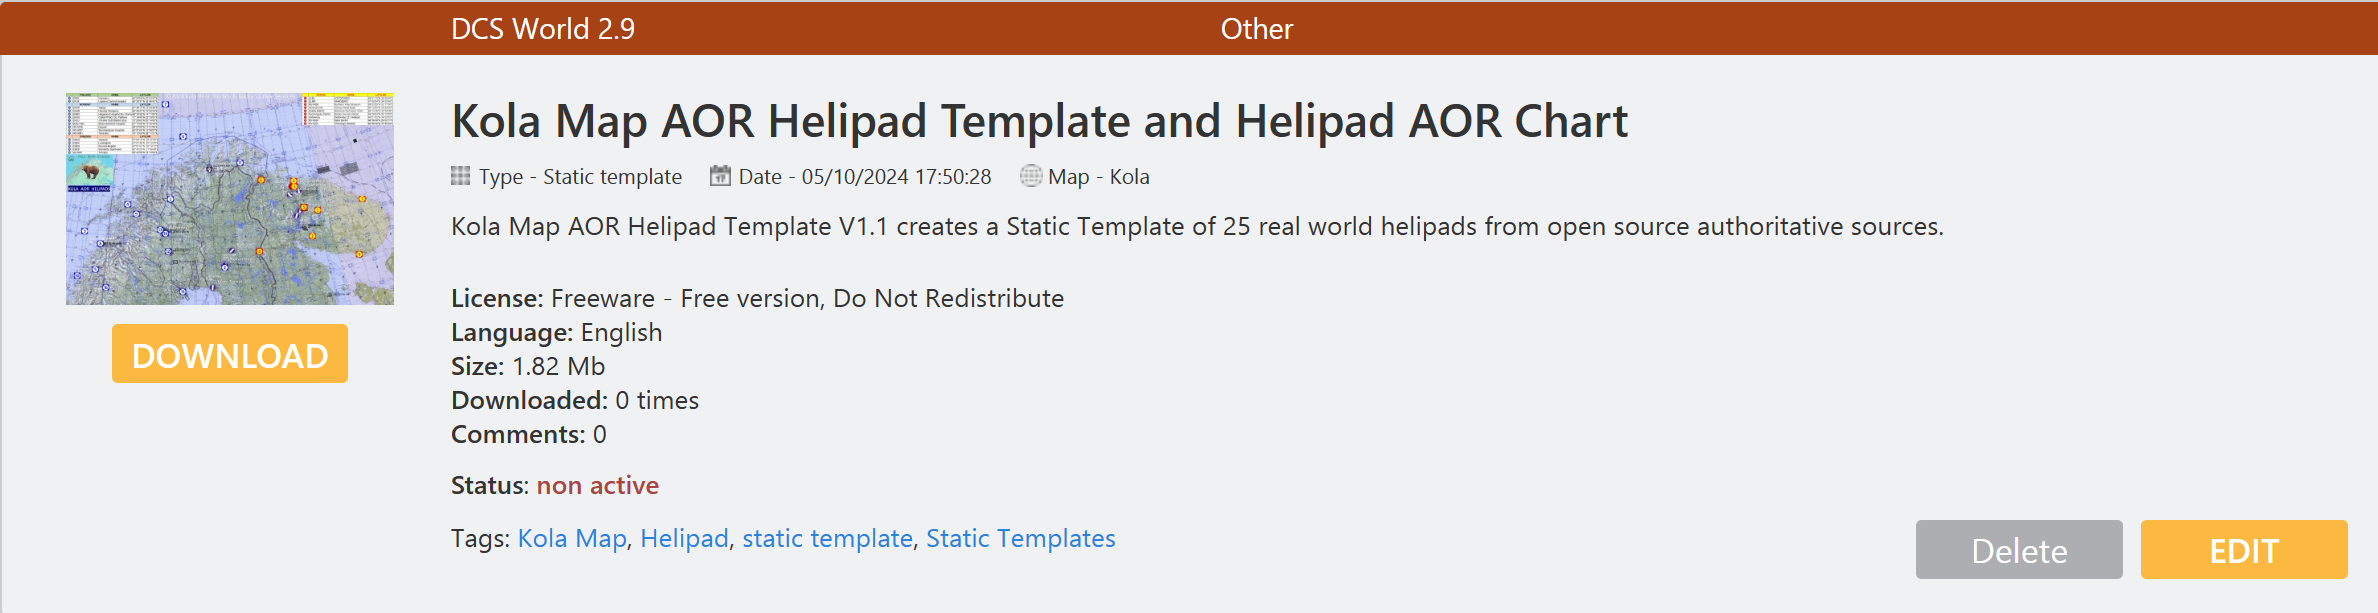Viewport: 2378px width, 613px height.
Task: Click the License: Freeware line
Action: coord(757,298)
